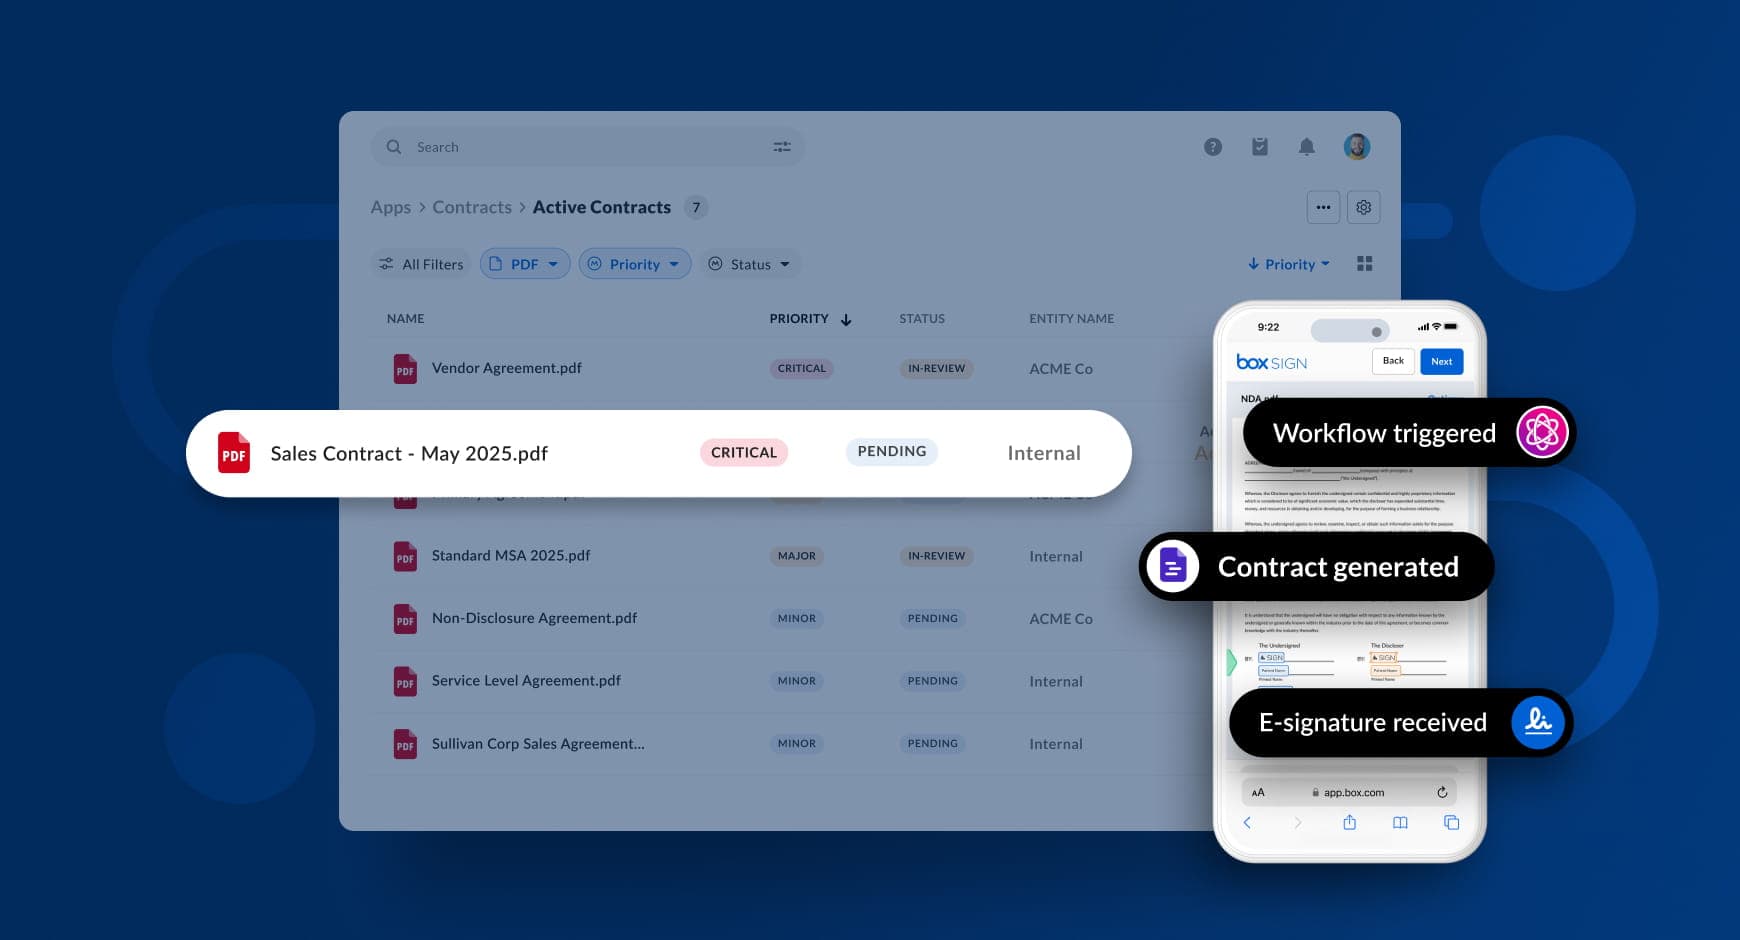Image resolution: width=1740 pixels, height=940 pixels.
Task: Switch to grid view layout
Action: (1364, 264)
